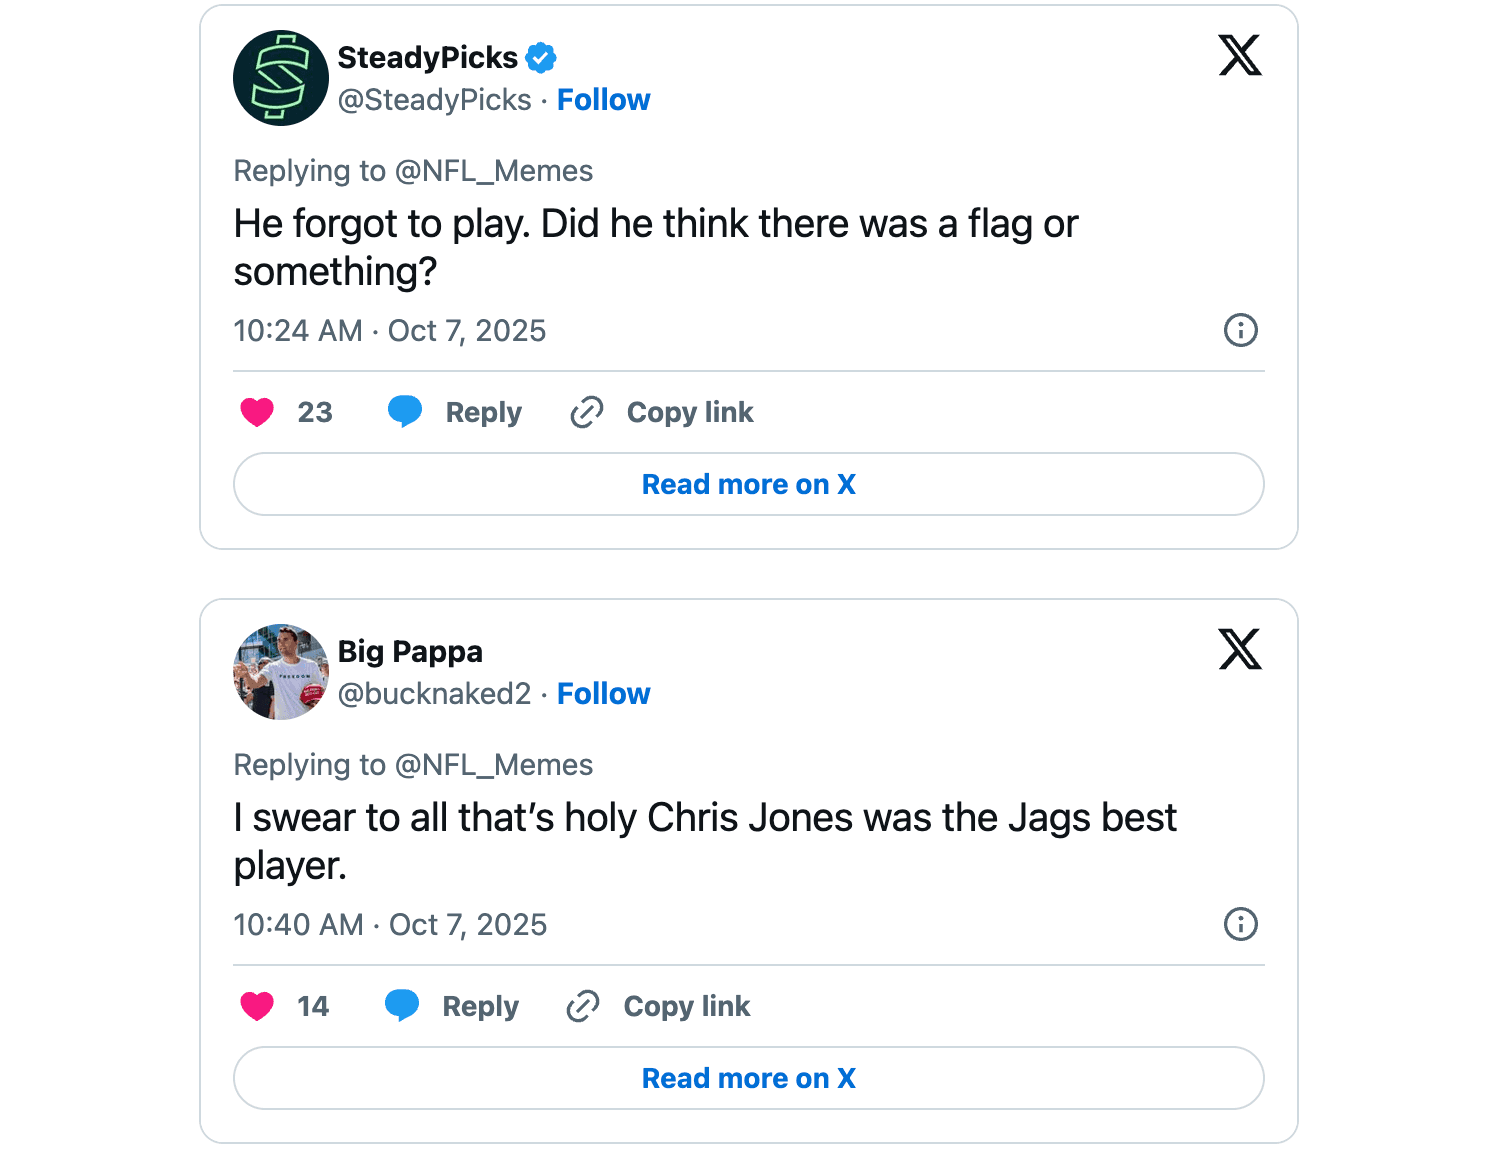Click the X logo on SteadyPicks tweet
This screenshot has height=1152, width=1508.
click(1239, 55)
